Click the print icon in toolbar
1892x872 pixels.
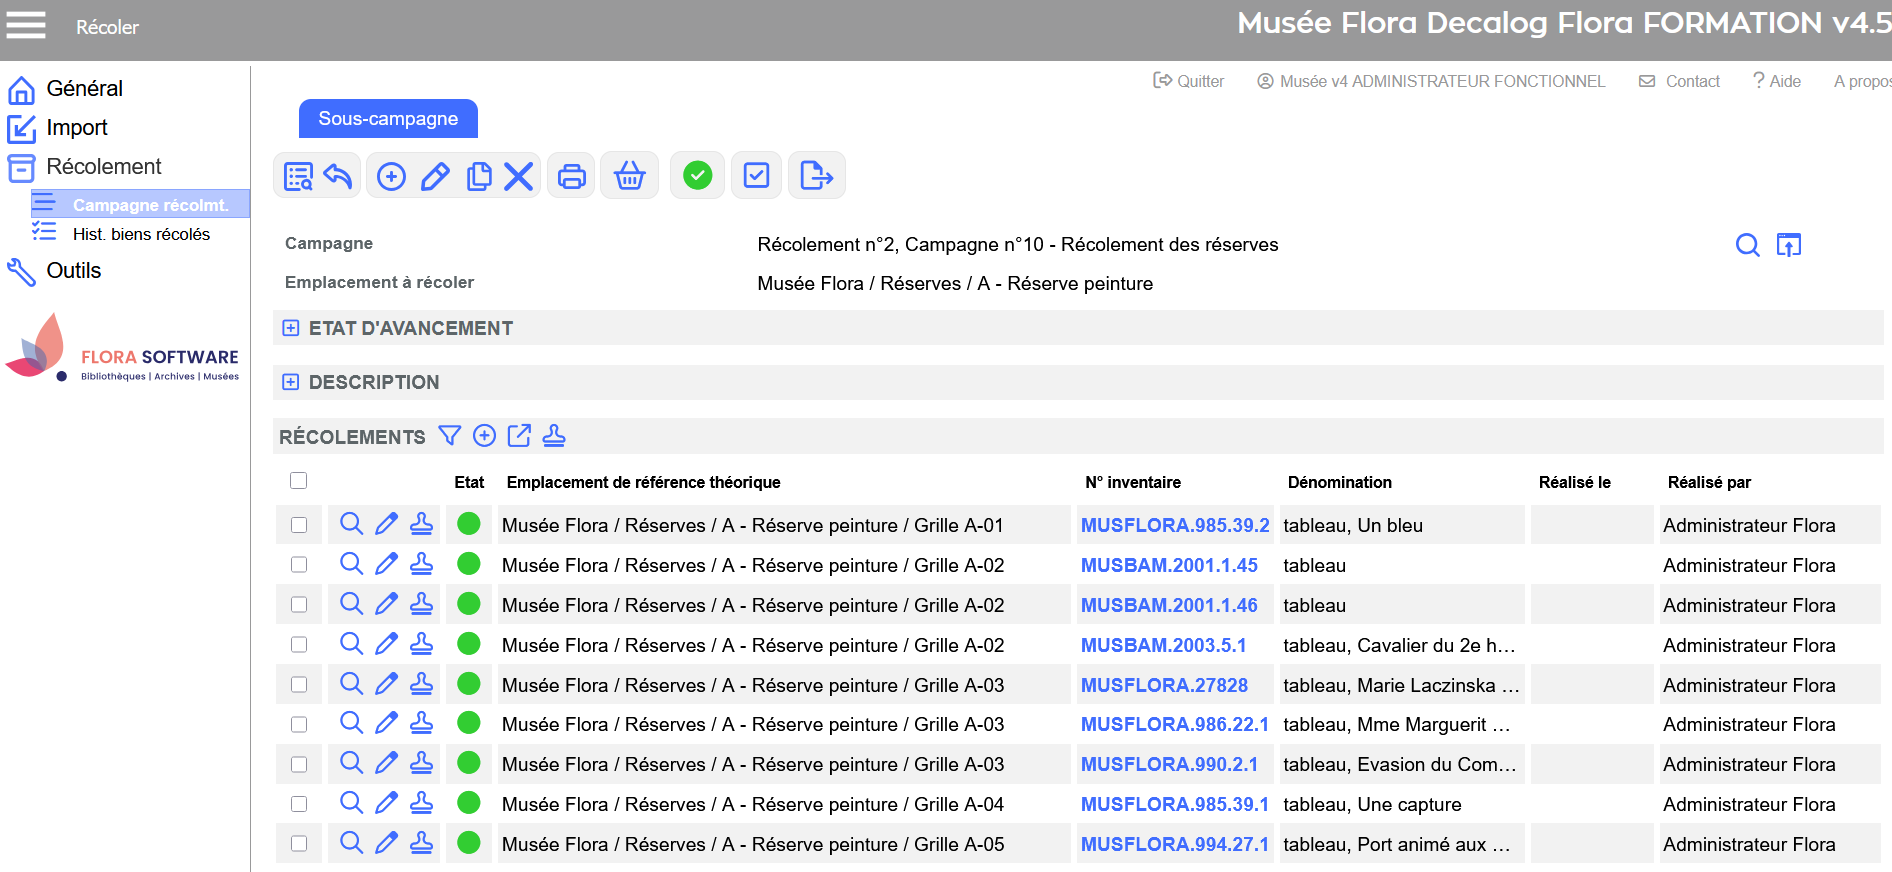tap(571, 177)
